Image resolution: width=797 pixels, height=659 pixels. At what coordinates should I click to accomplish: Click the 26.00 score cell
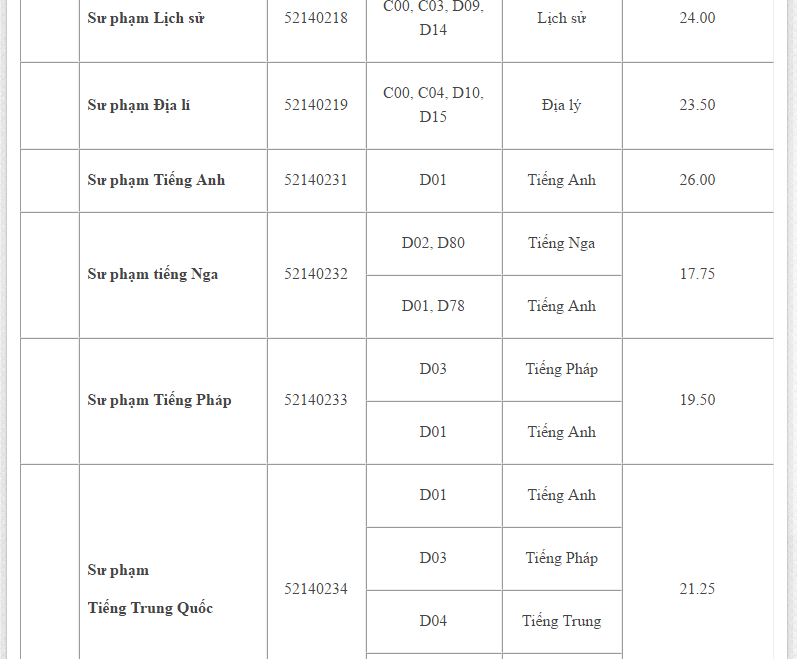[697, 180]
